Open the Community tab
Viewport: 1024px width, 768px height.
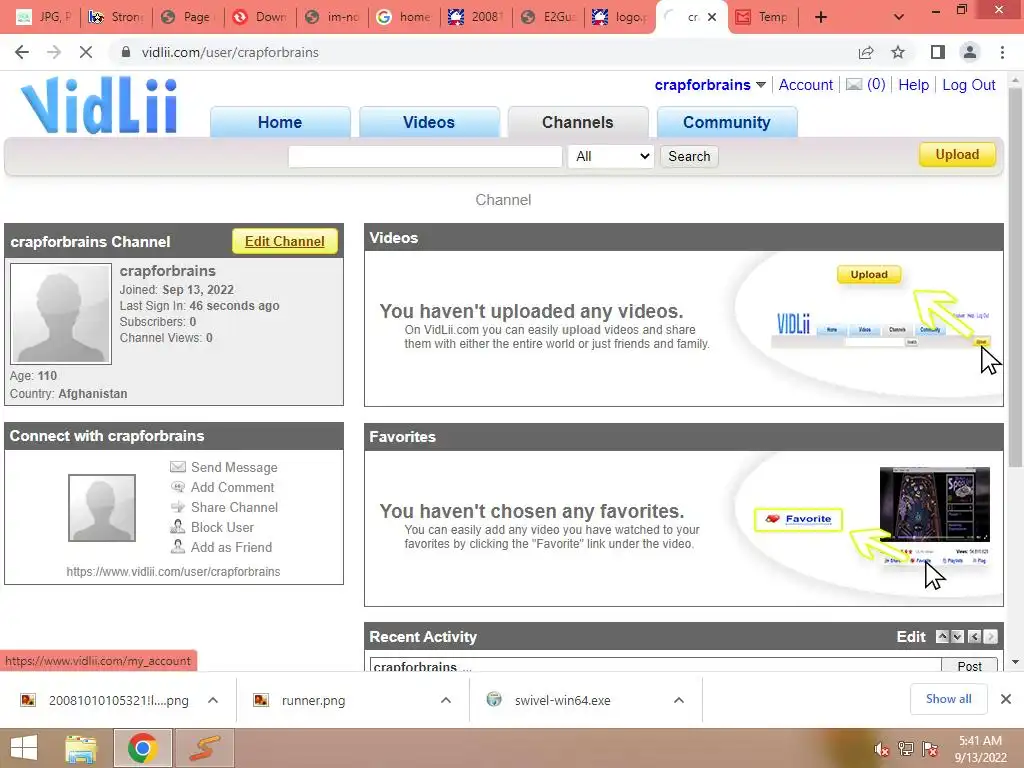(727, 122)
